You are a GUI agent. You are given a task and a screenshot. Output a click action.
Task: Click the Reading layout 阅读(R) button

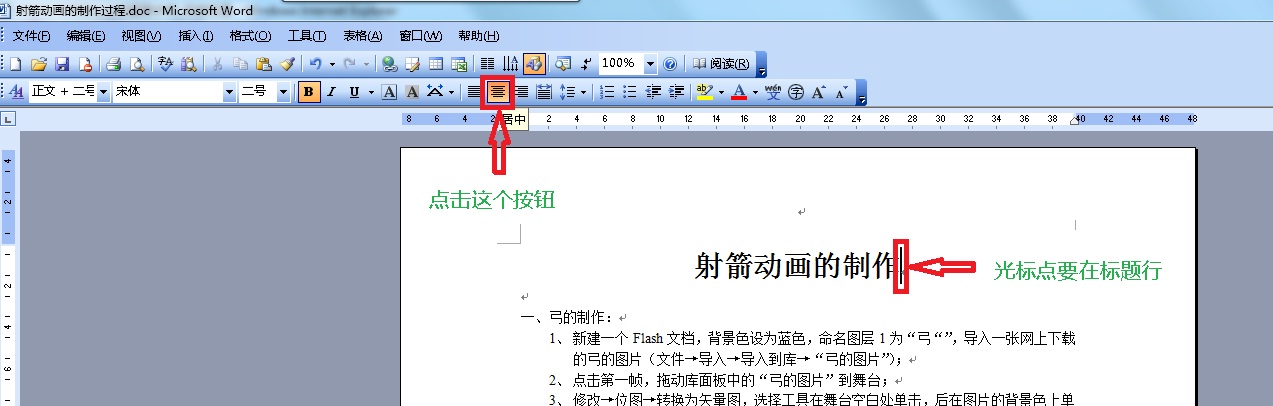click(x=720, y=64)
